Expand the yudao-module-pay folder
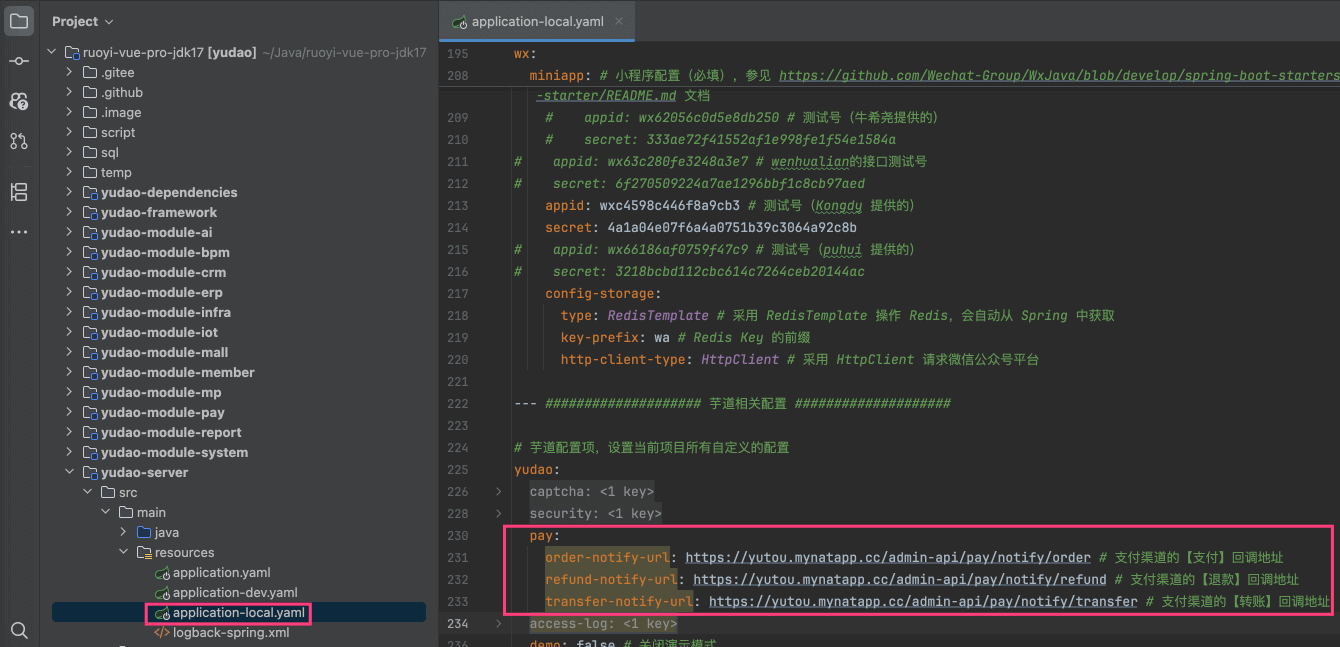This screenshot has width=1340, height=647. [x=69, y=412]
